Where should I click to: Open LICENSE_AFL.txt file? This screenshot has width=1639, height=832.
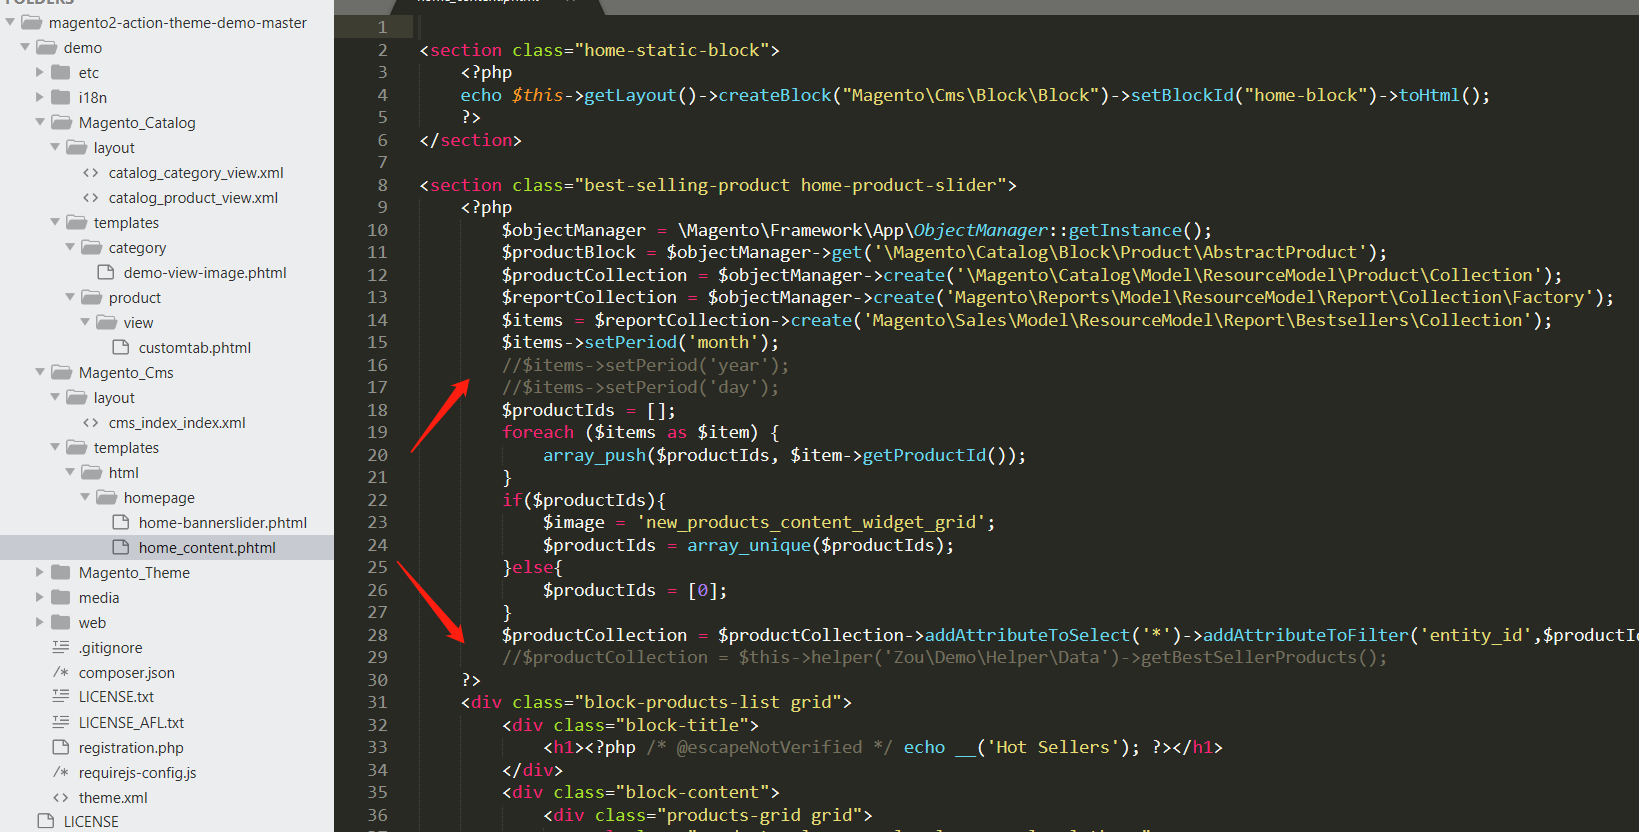[x=132, y=722]
